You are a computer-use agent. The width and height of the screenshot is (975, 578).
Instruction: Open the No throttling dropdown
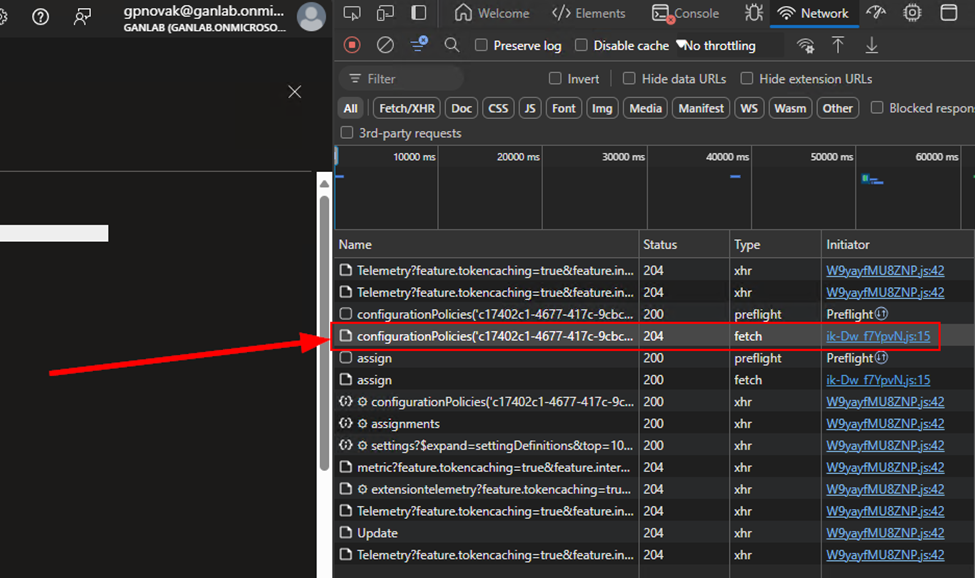pyautogui.click(x=718, y=46)
